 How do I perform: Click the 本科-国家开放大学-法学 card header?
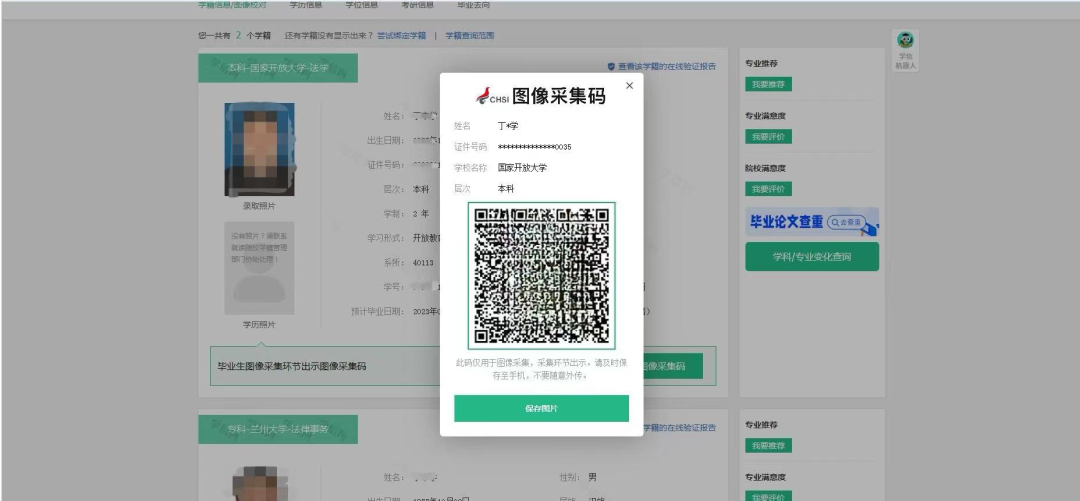(278, 68)
